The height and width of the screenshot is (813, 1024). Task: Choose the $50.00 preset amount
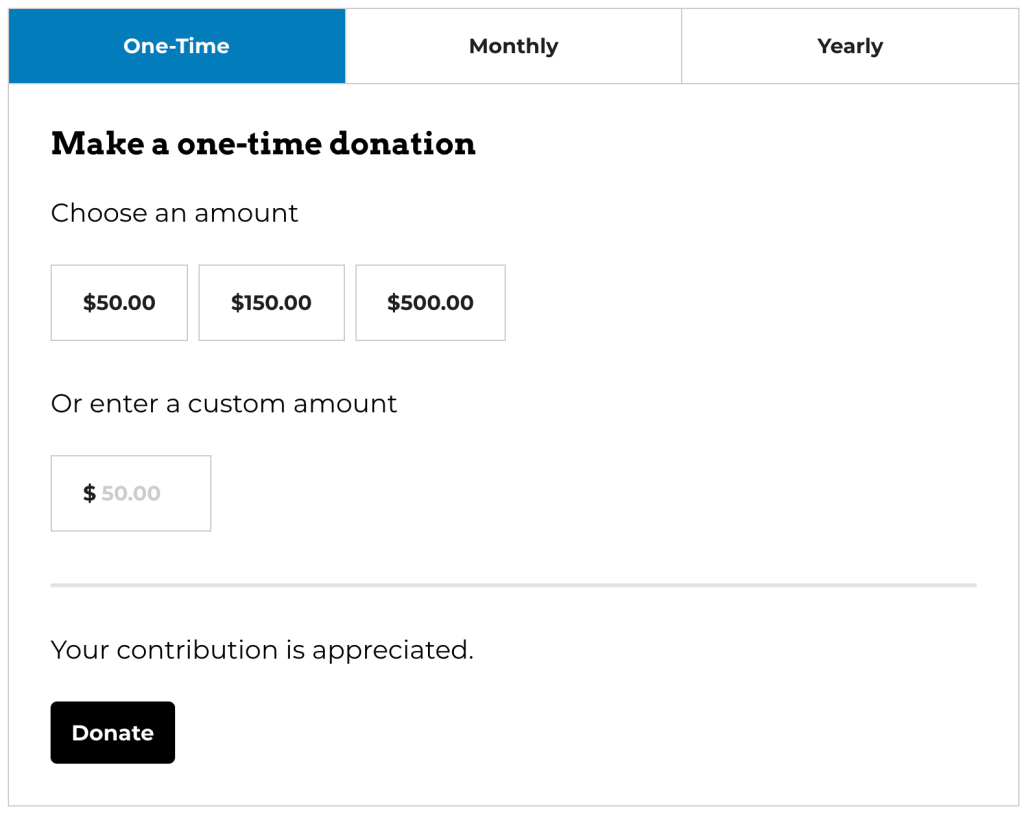click(x=119, y=303)
